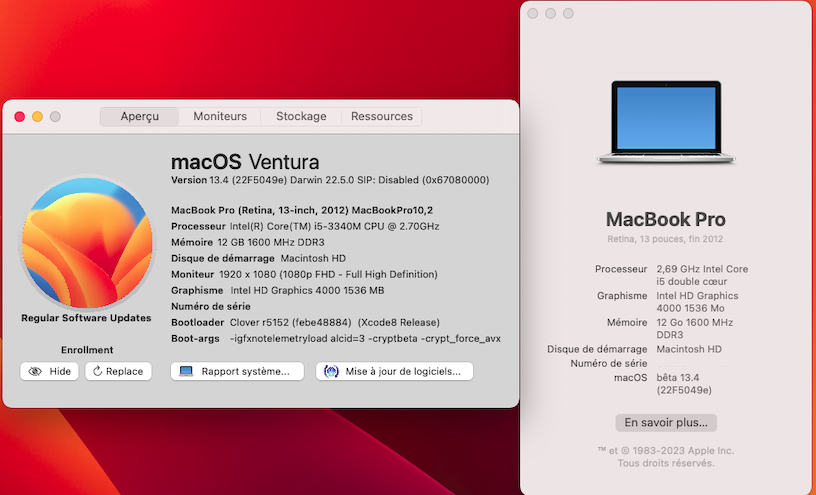The width and height of the screenshot is (816, 495).
Task: Open the Stockage tab
Action: (x=301, y=116)
